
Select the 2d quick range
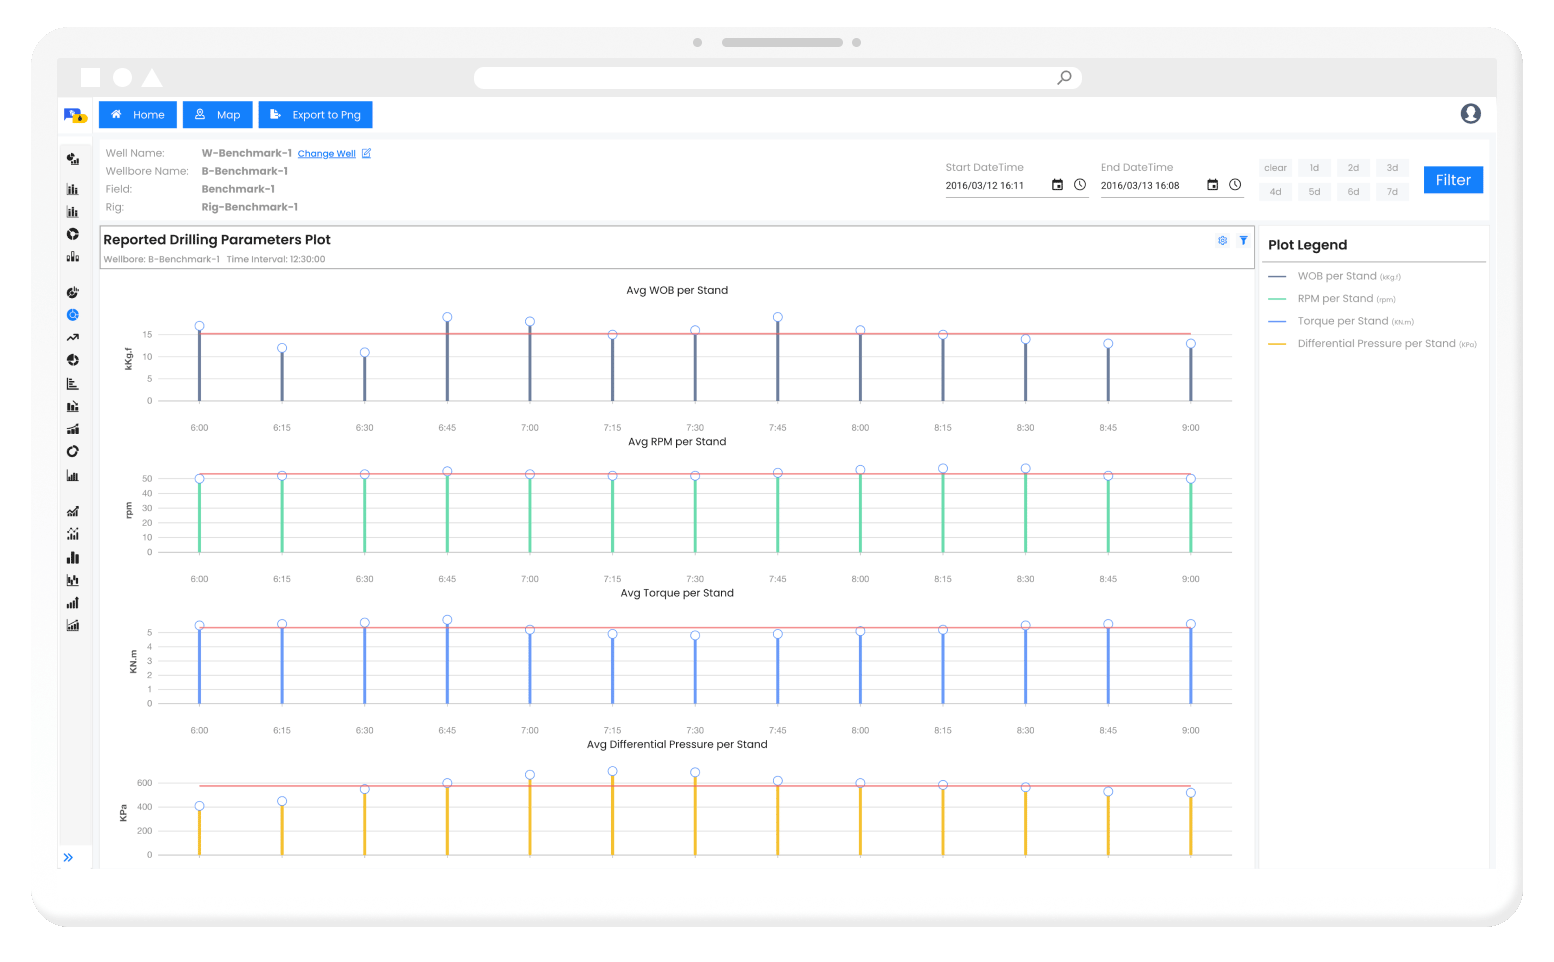1353,168
